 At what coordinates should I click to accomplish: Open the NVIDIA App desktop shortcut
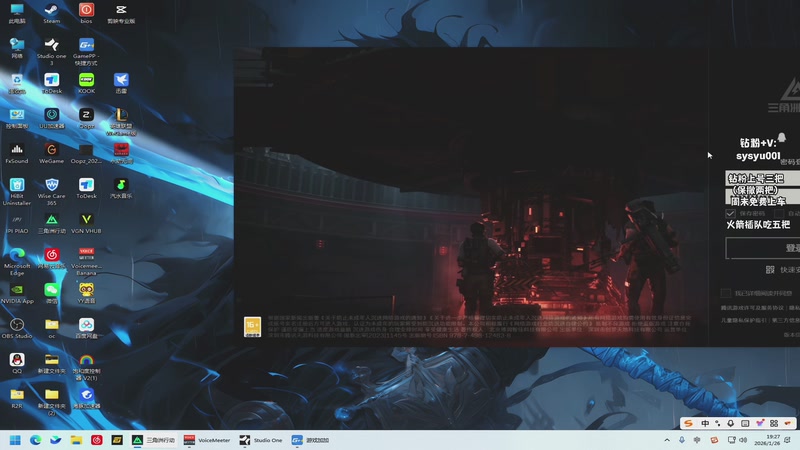coord(17,293)
